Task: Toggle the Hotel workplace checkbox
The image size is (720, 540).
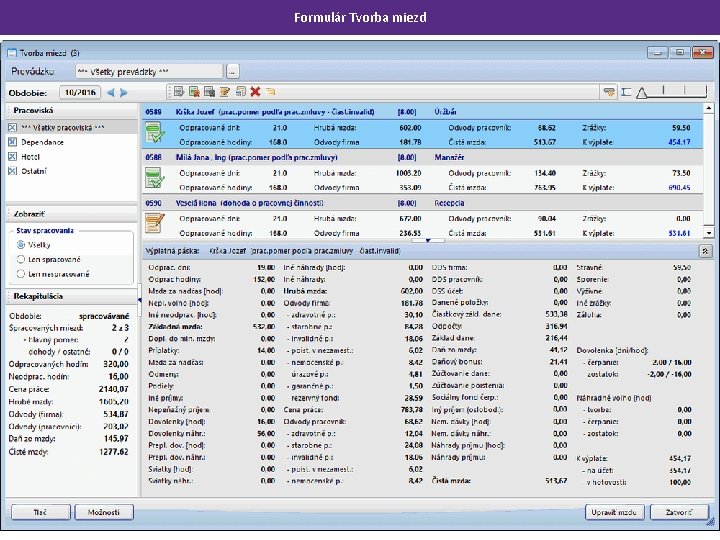Action: pyautogui.click(x=12, y=157)
